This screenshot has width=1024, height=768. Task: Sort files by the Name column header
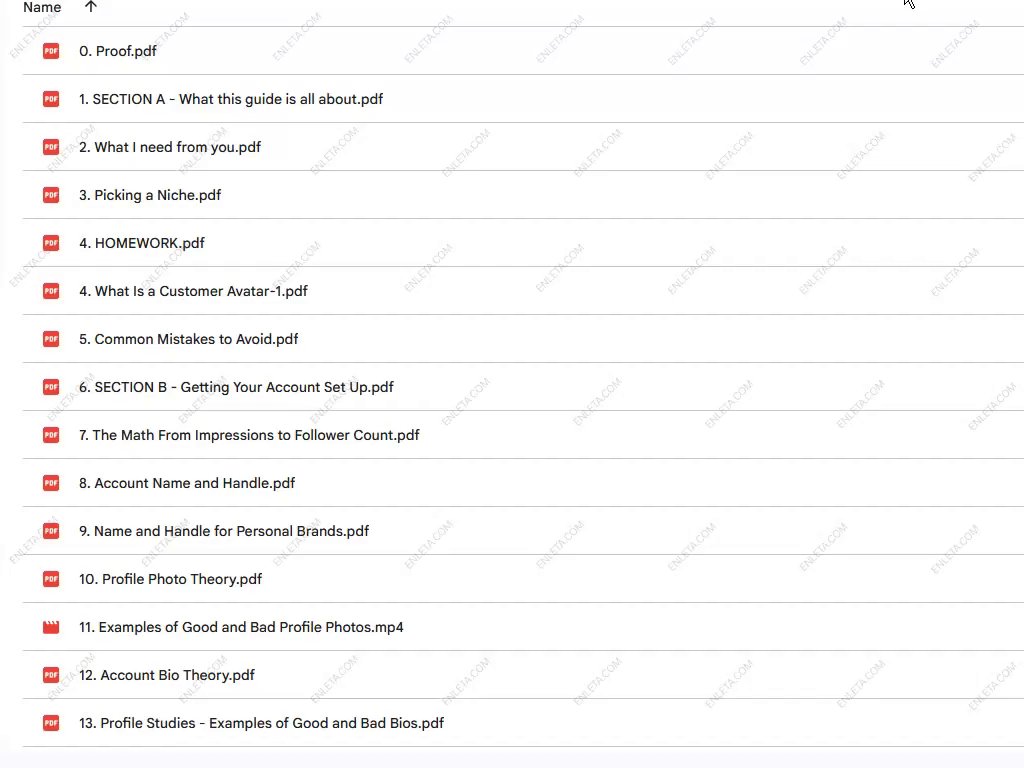tap(42, 7)
